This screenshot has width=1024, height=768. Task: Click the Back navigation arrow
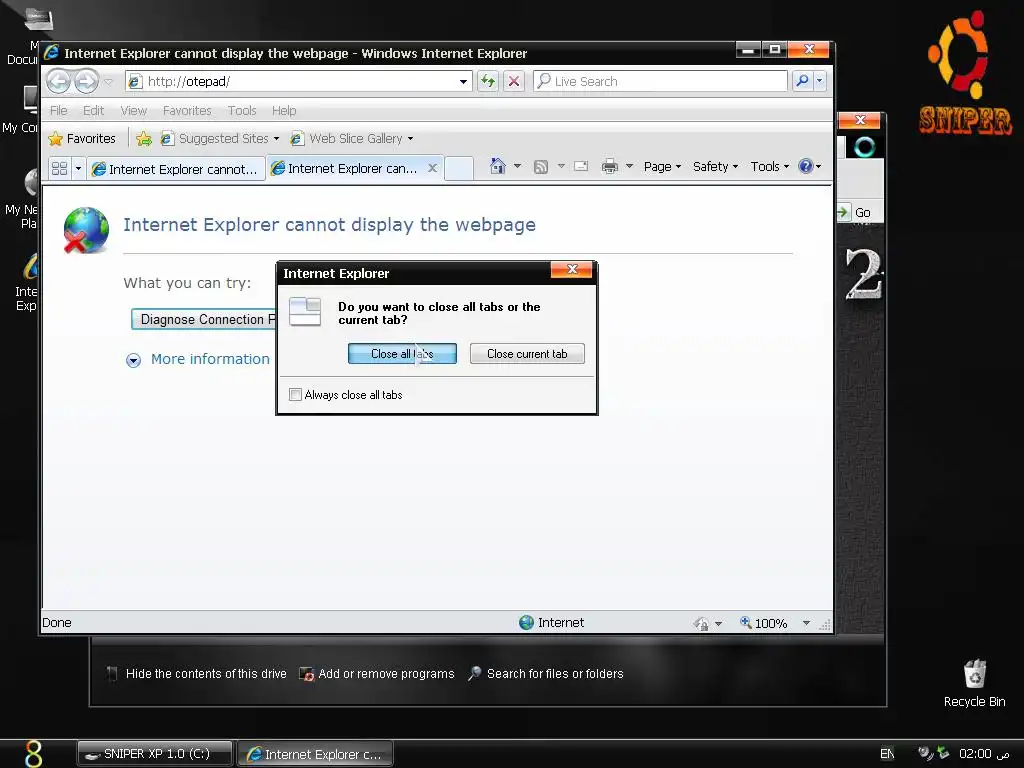pyautogui.click(x=58, y=81)
